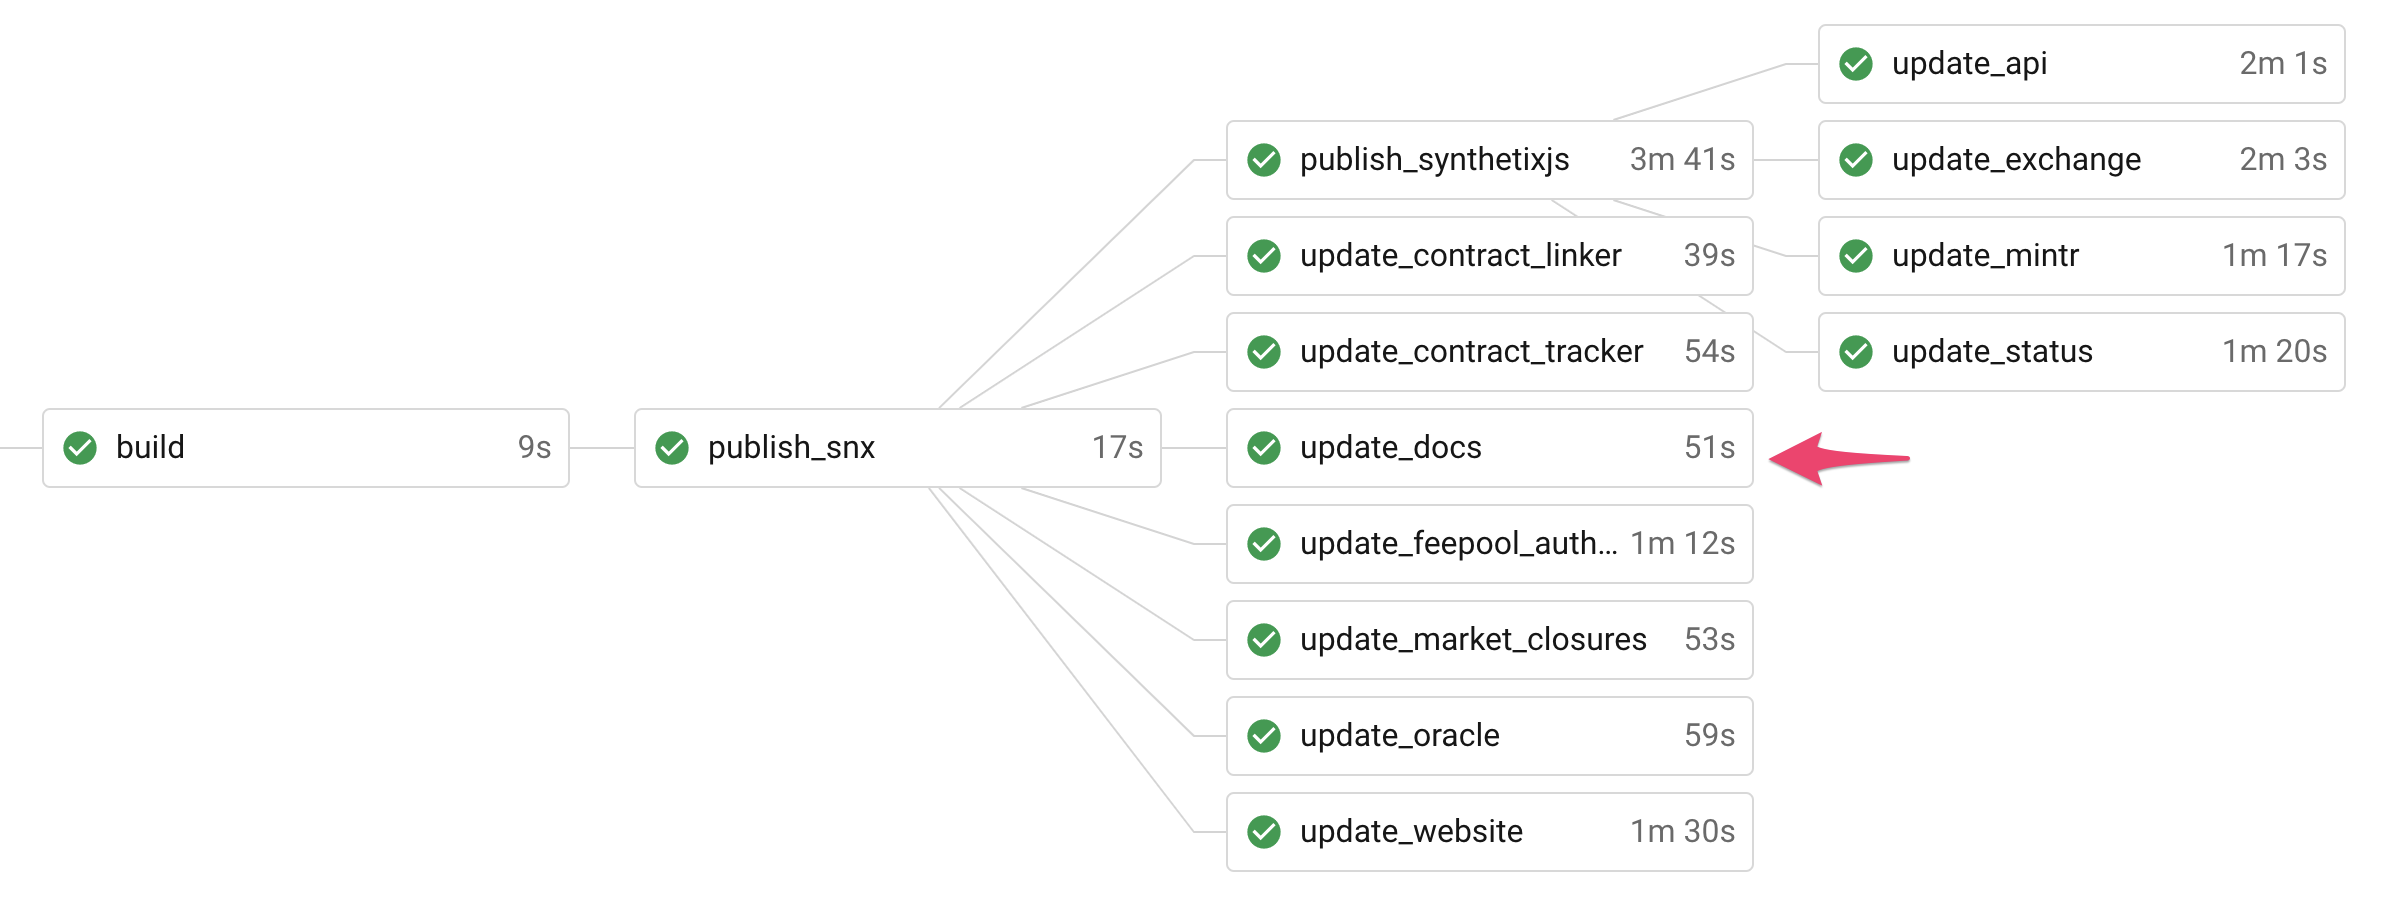This screenshot has width=2402, height=902.
Task: Click the 3m 41s duration of publish_synthetixjs
Action: (1682, 160)
